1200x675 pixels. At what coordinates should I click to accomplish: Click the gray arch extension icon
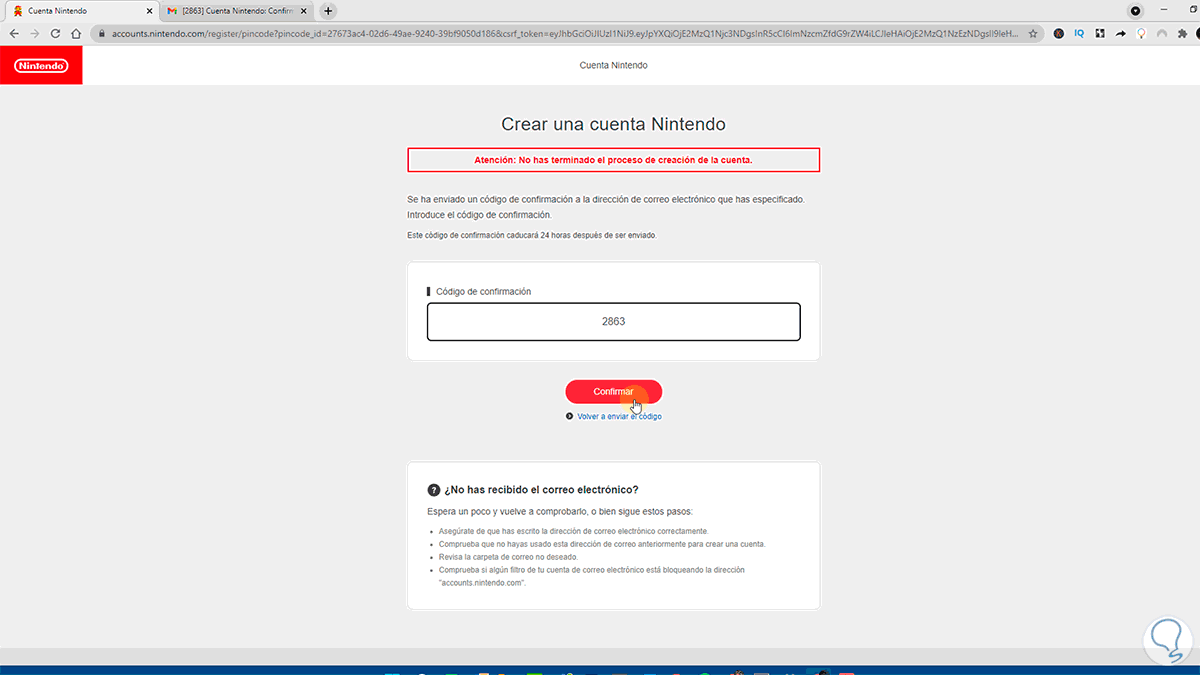(x=1162, y=33)
